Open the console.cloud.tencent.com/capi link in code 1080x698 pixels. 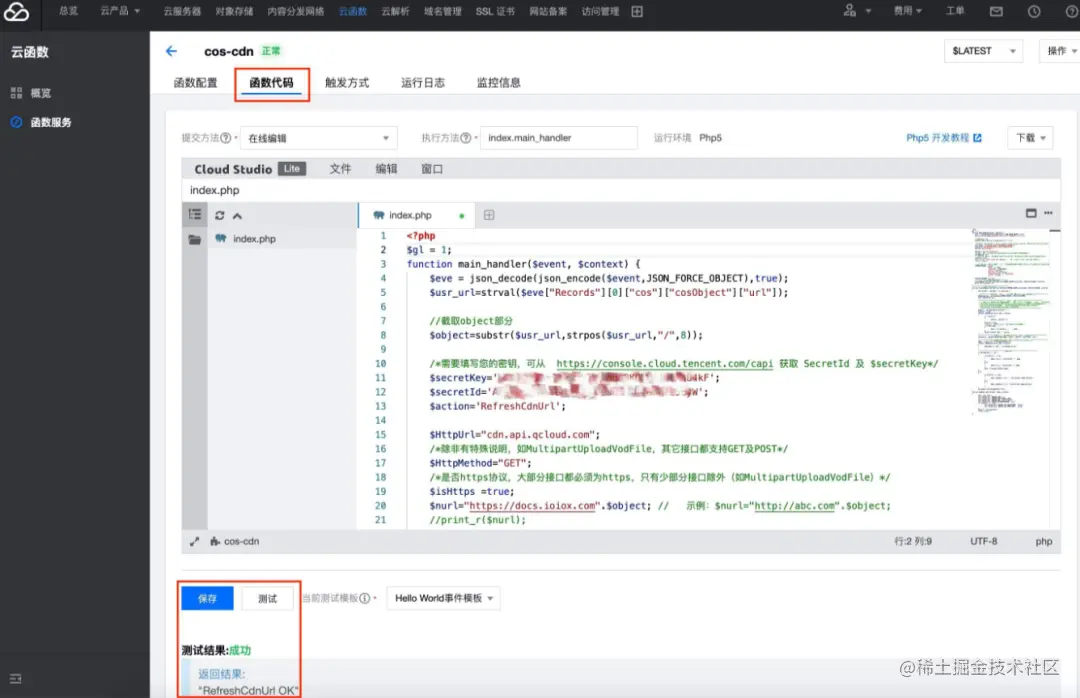tap(665, 363)
